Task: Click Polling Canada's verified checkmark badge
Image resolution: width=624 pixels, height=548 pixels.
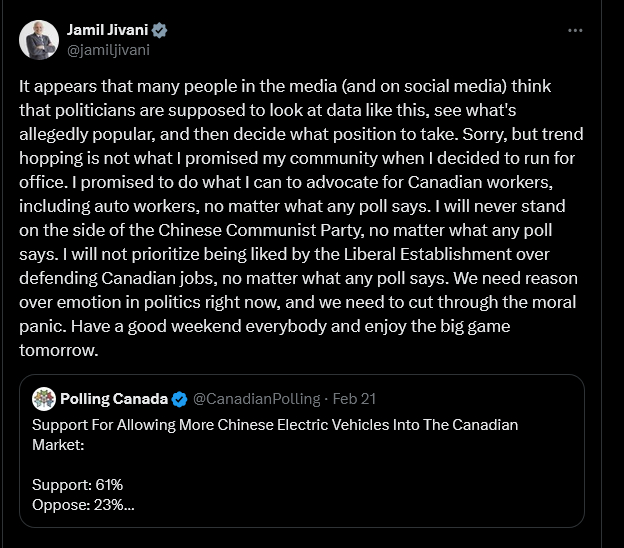Action: click(x=180, y=400)
